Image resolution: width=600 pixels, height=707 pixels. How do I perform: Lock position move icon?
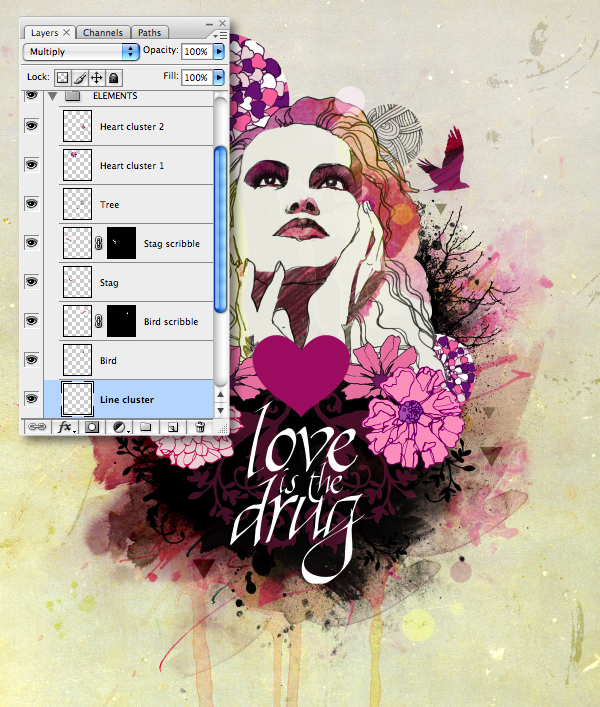tap(96, 78)
